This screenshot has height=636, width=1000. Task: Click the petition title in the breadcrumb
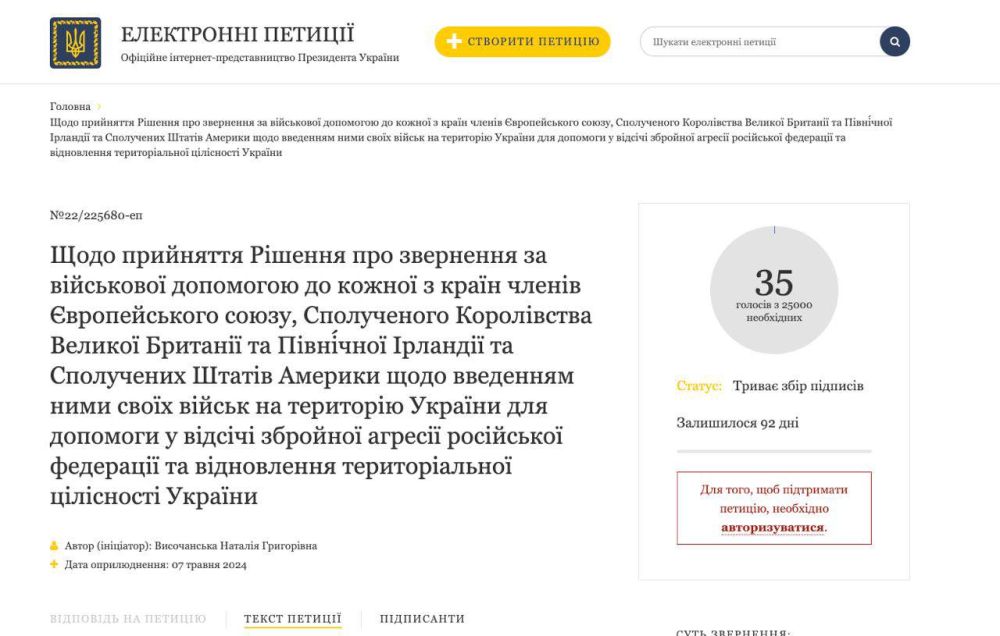(x=470, y=137)
